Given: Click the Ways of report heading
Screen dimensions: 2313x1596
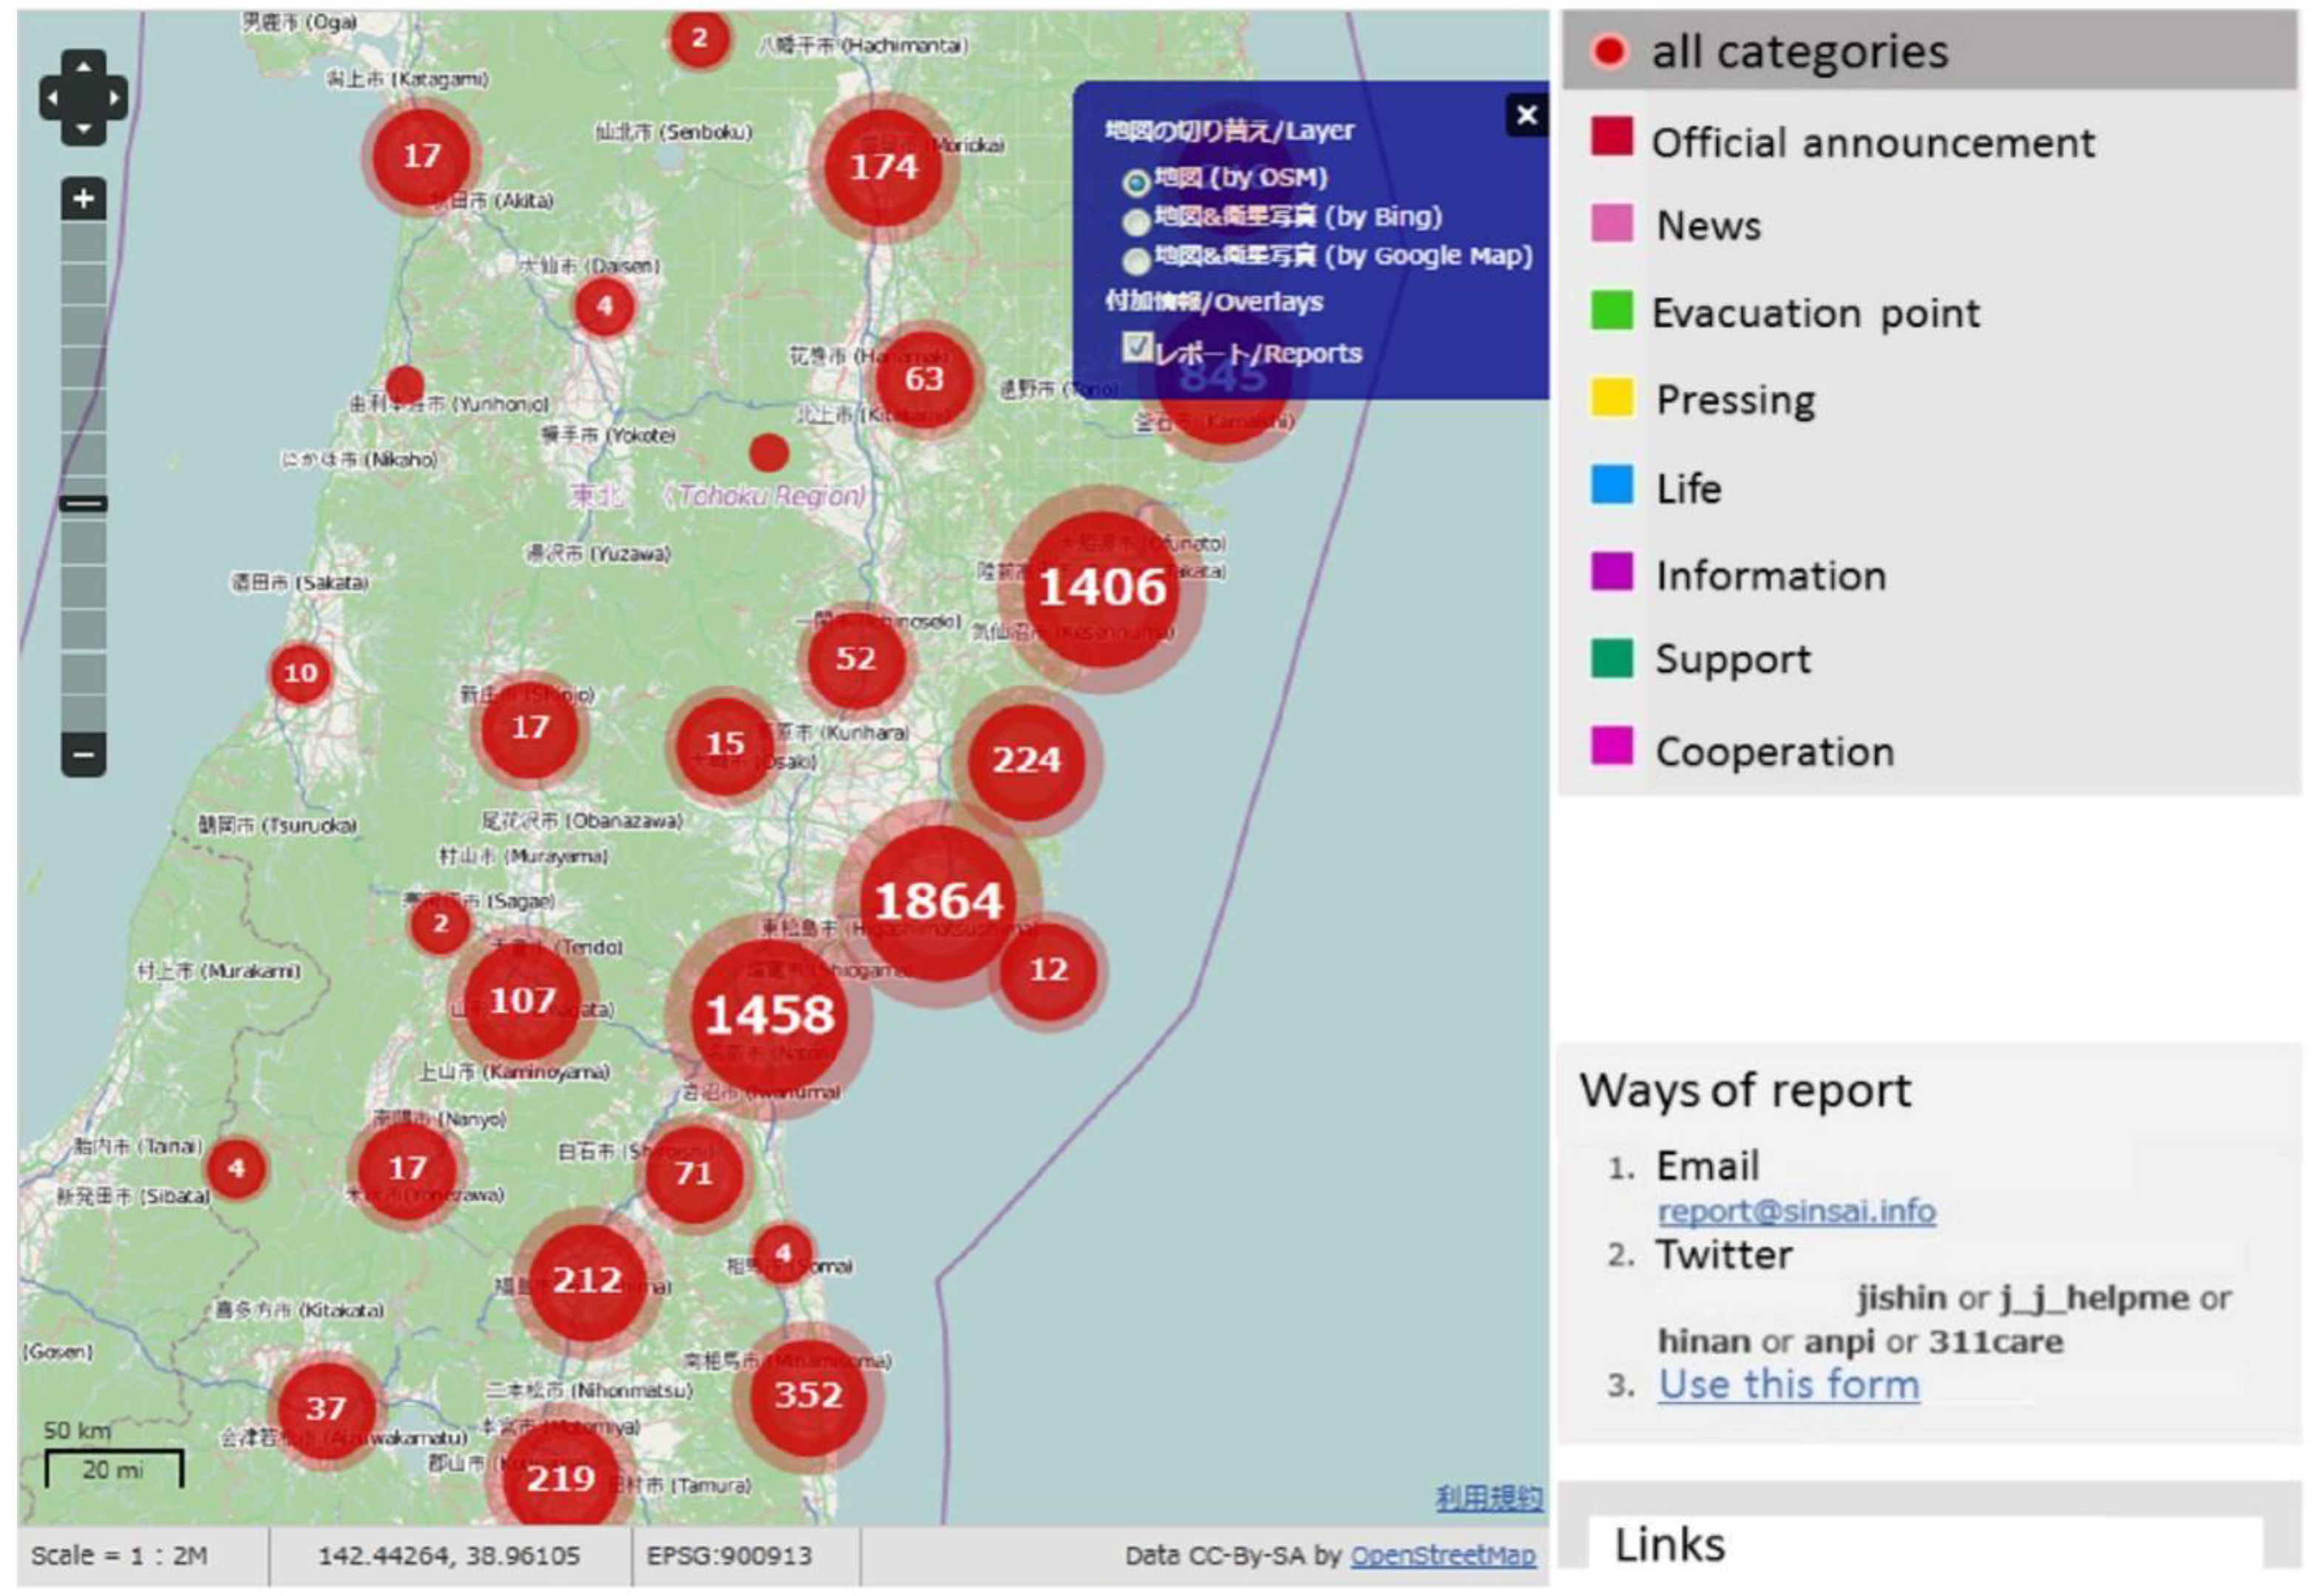Looking at the screenshot, I should pyautogui.click(x=1745, y=1090).
